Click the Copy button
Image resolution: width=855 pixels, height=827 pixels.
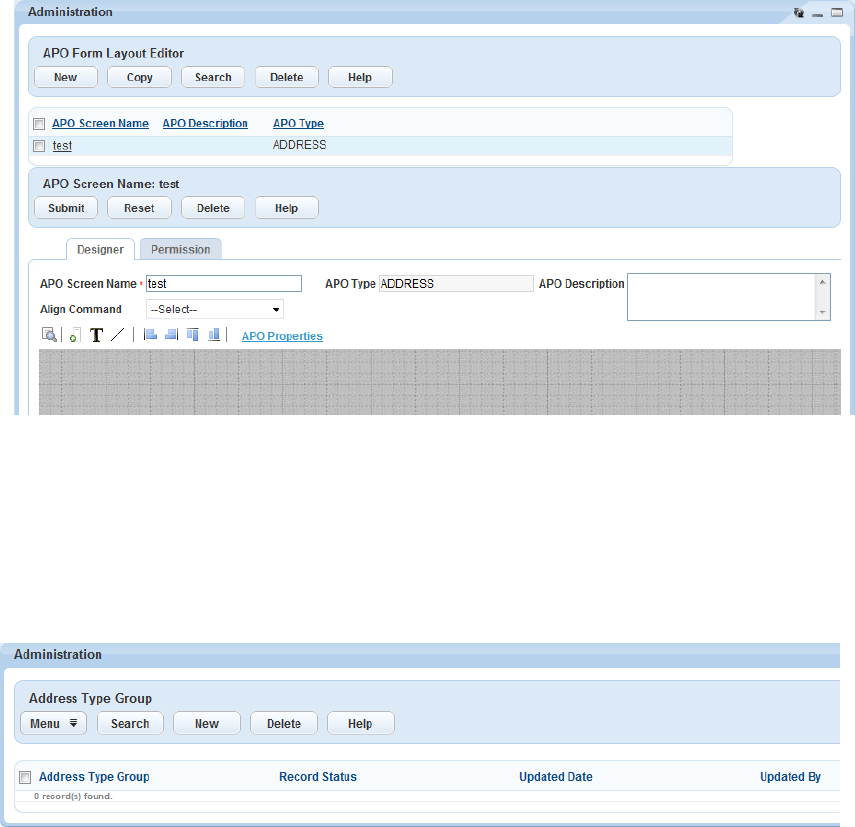click(140, 77)
